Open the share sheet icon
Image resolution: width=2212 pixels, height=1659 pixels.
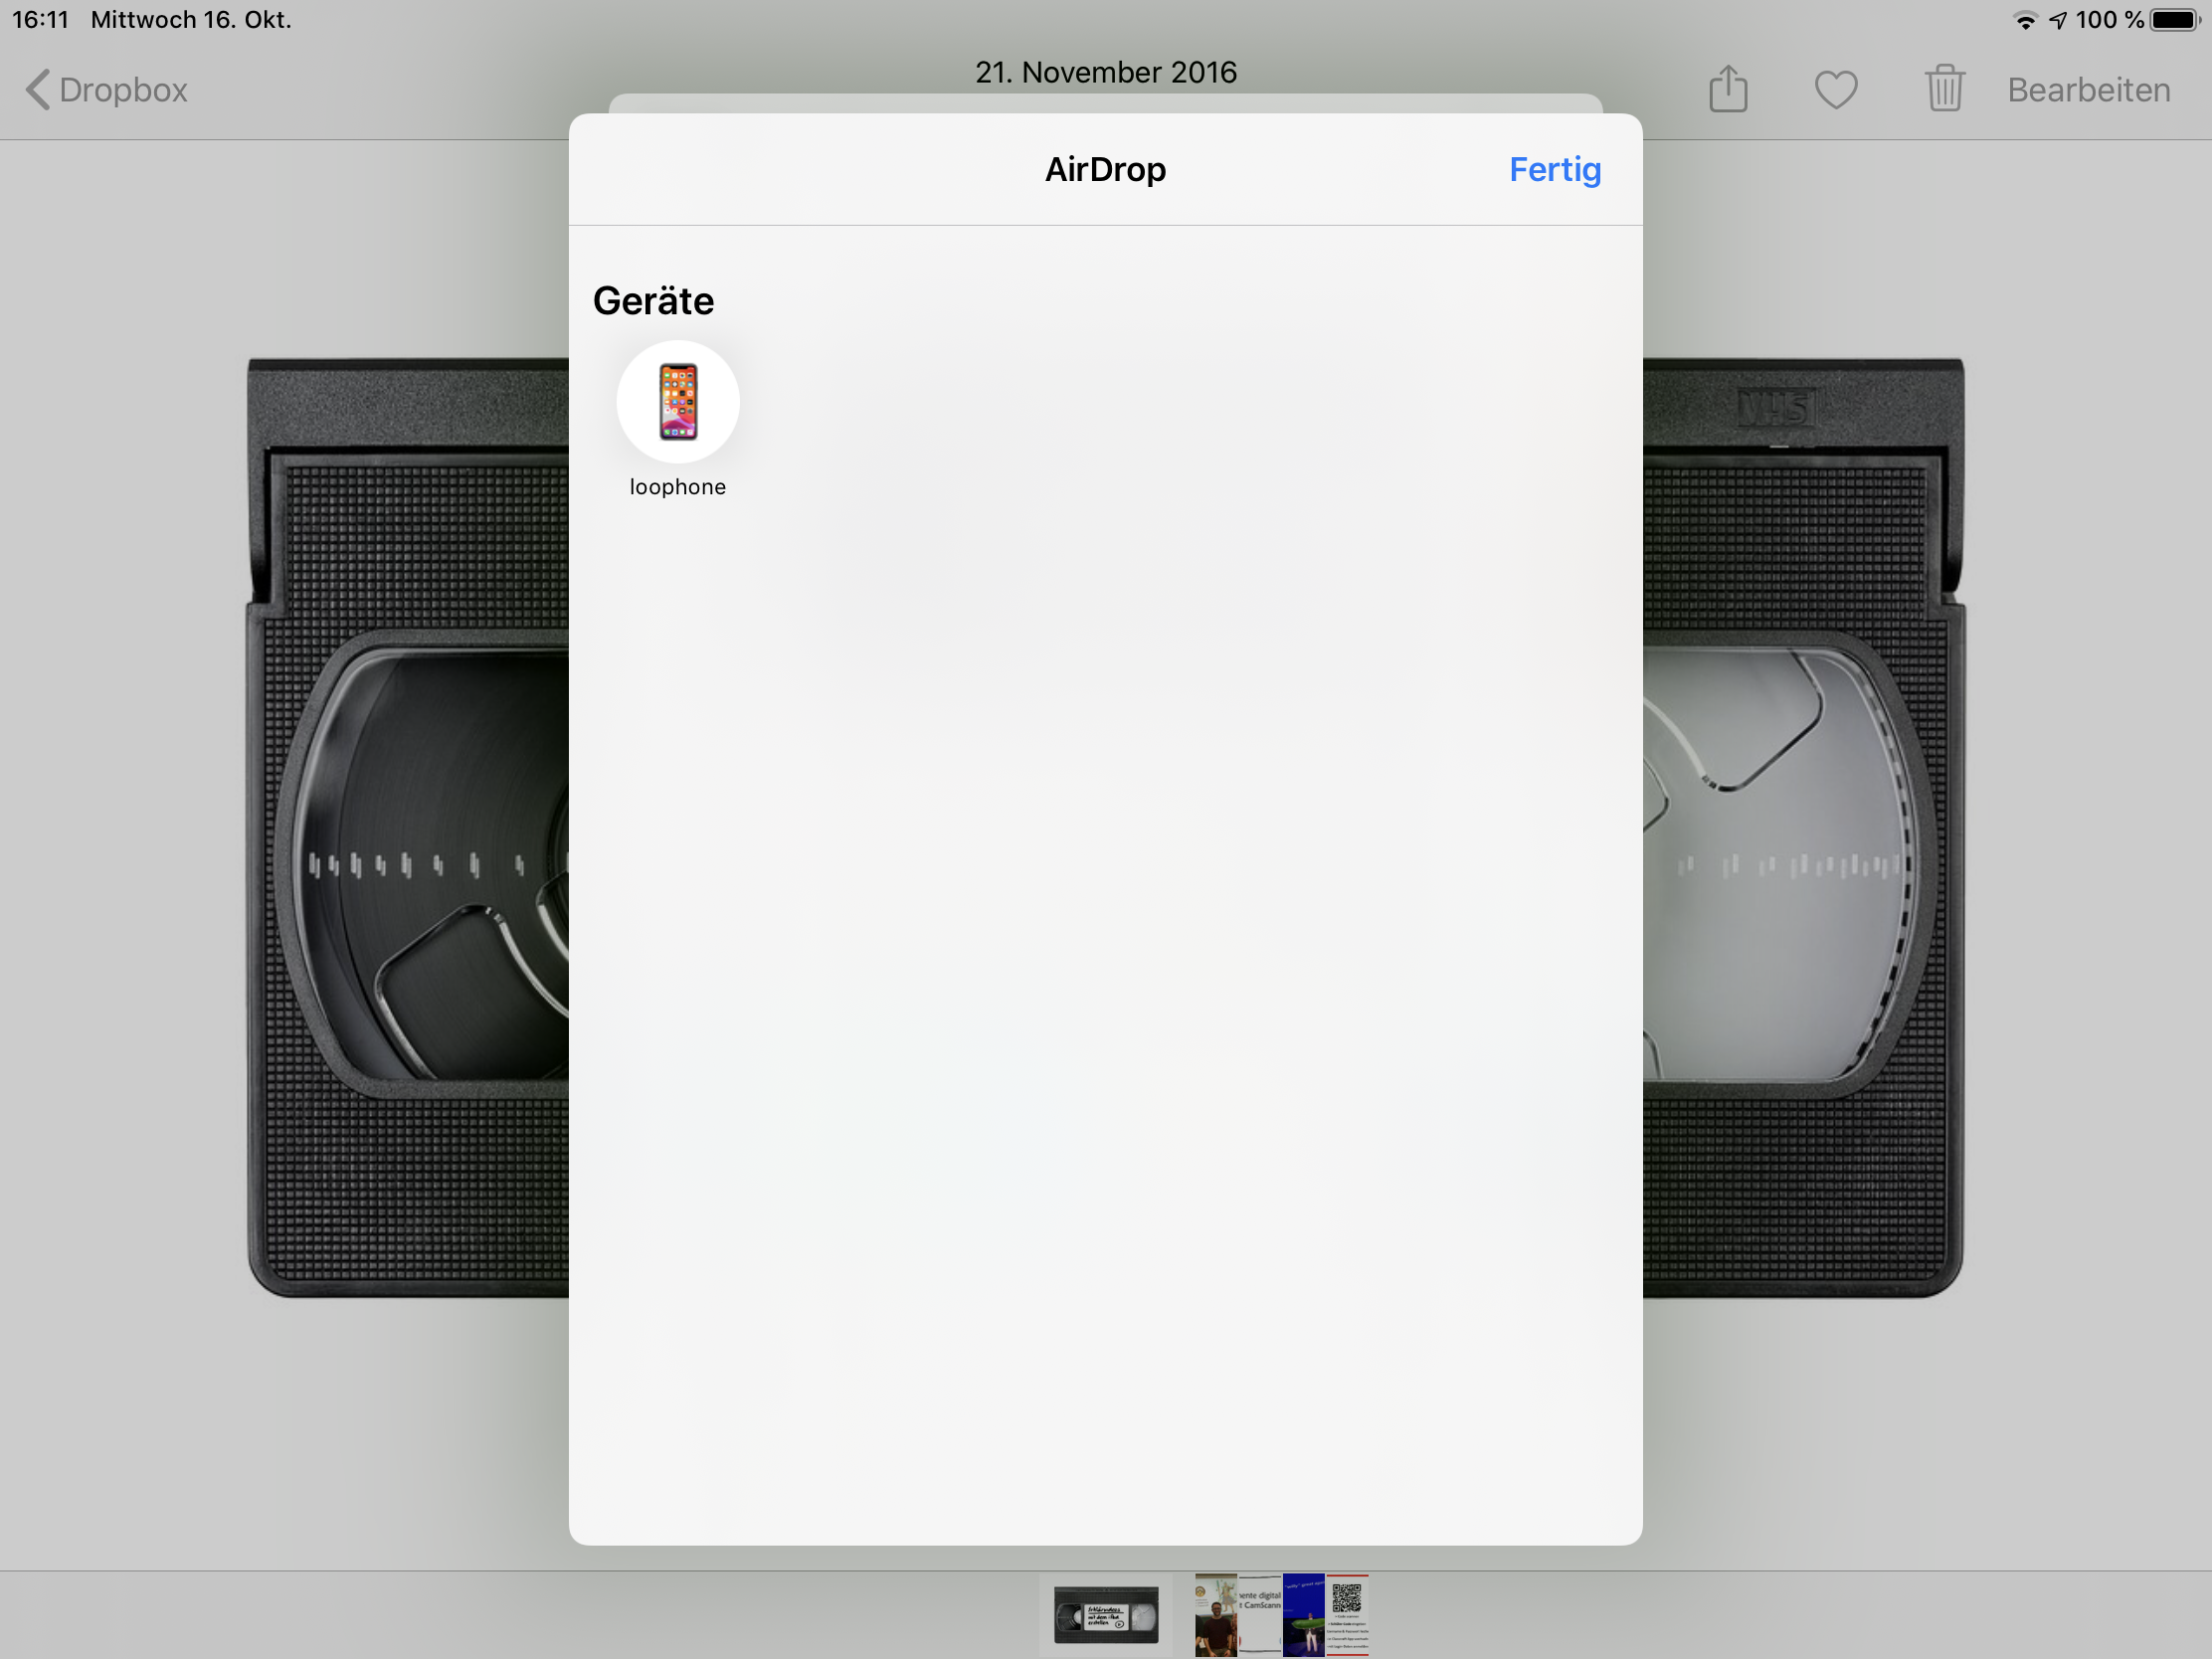point(1728,89)
